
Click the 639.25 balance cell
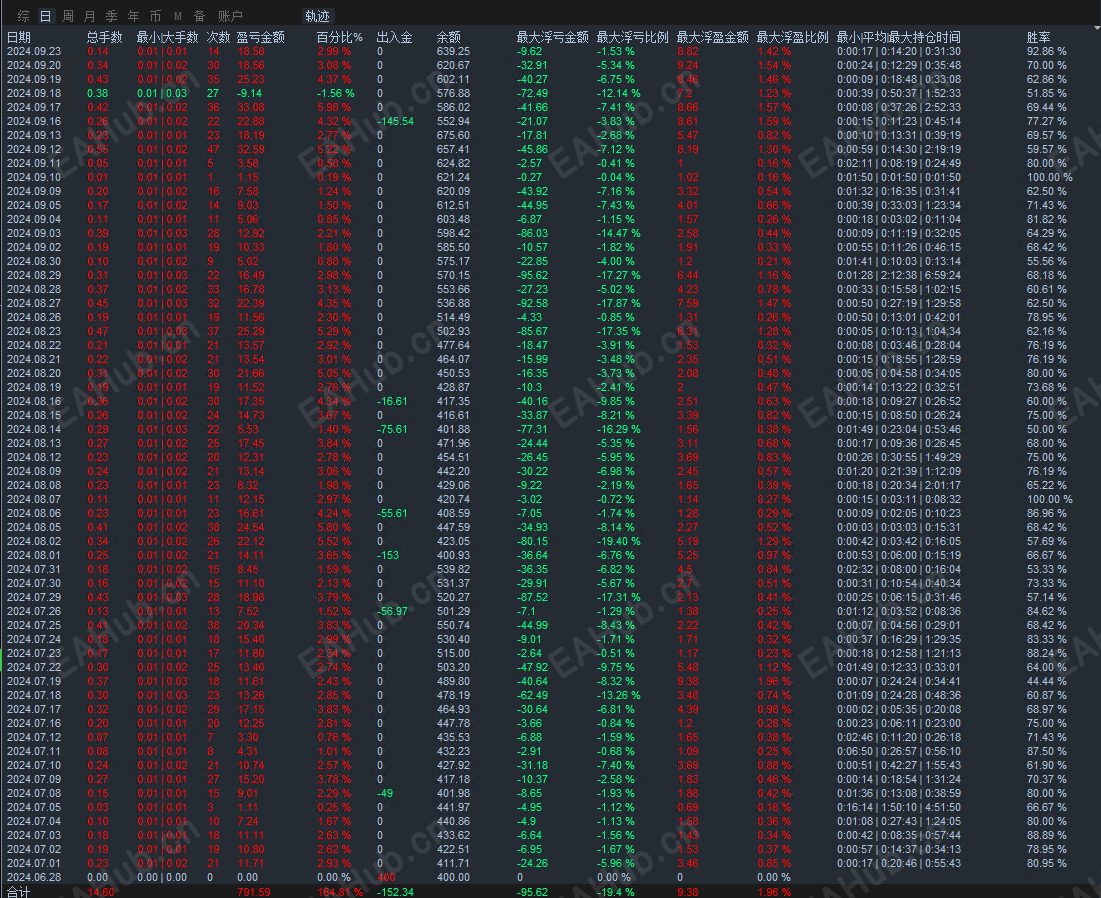point(453,51)
